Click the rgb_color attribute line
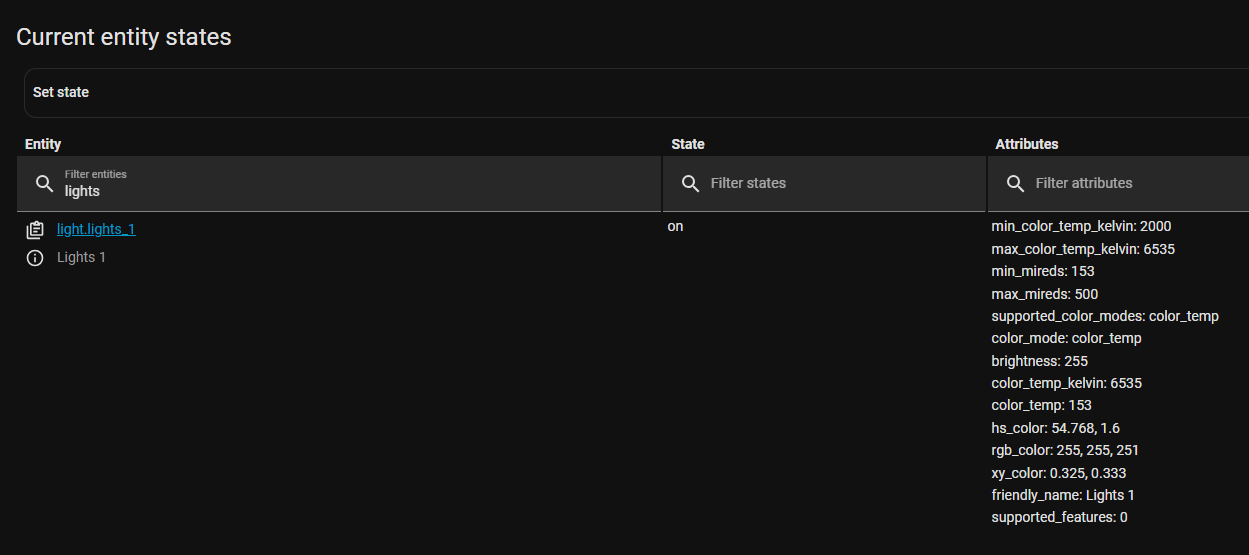Viewport: 1249px width, 555px height. click(x=1065, y=450)
